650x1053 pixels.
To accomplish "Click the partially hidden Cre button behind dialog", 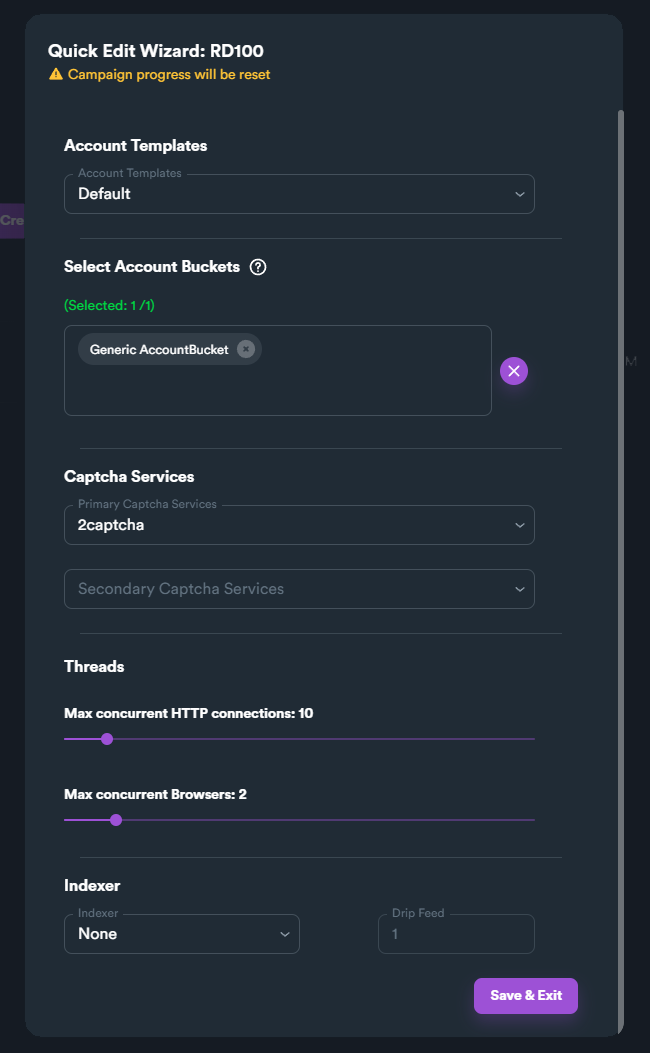I will [x=12, y=220].
